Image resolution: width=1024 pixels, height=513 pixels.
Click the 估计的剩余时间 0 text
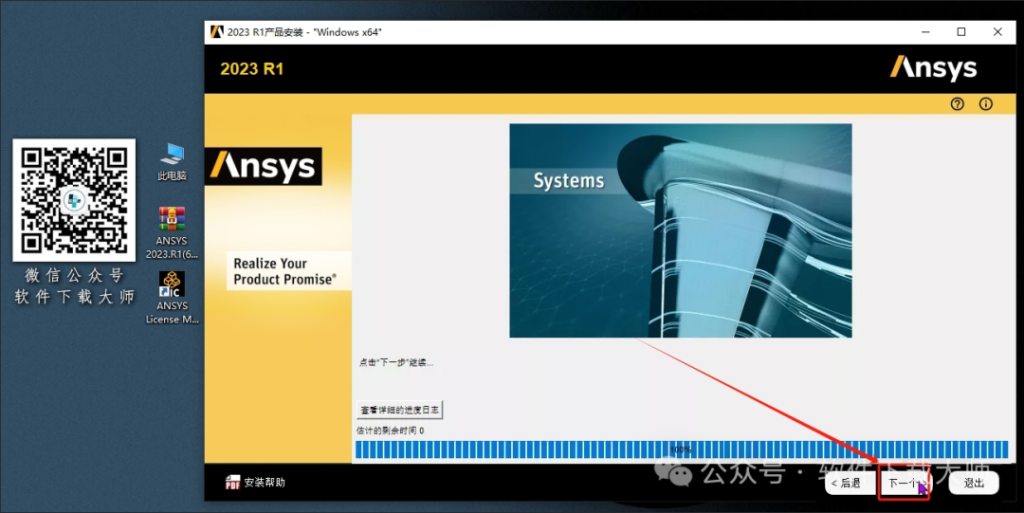pos(390,431)
